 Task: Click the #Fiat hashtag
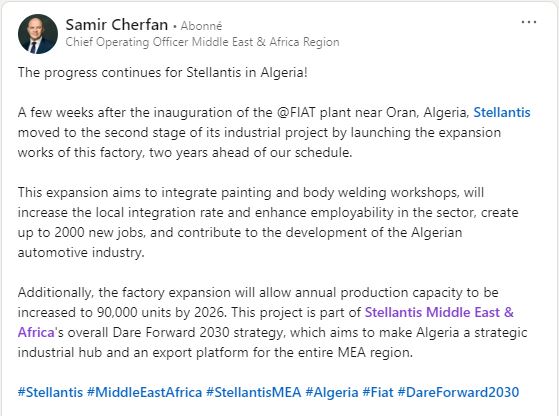point(378,392)
